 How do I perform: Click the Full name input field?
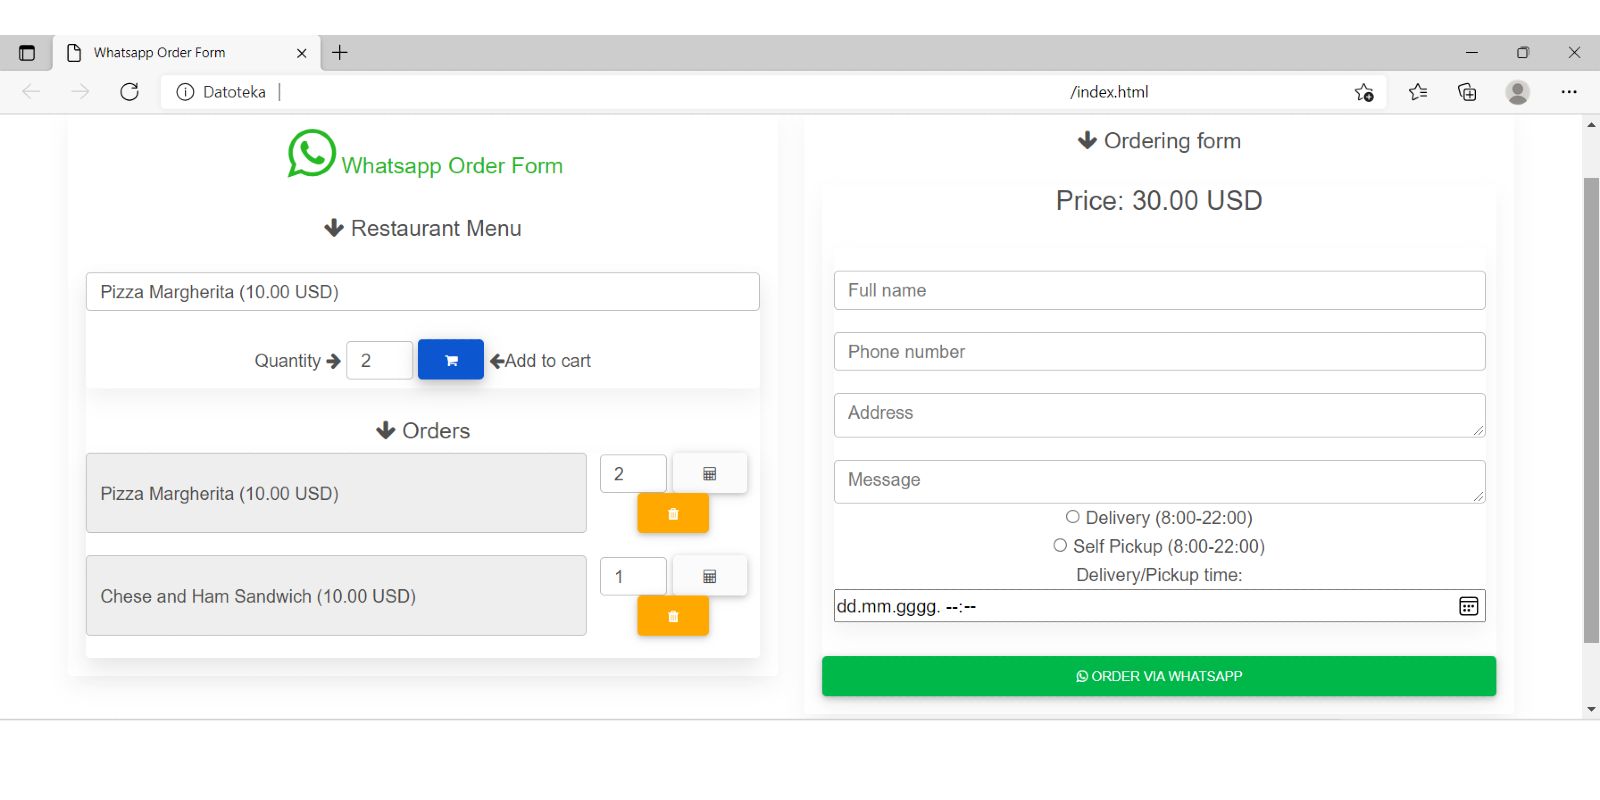[1159, 291]
